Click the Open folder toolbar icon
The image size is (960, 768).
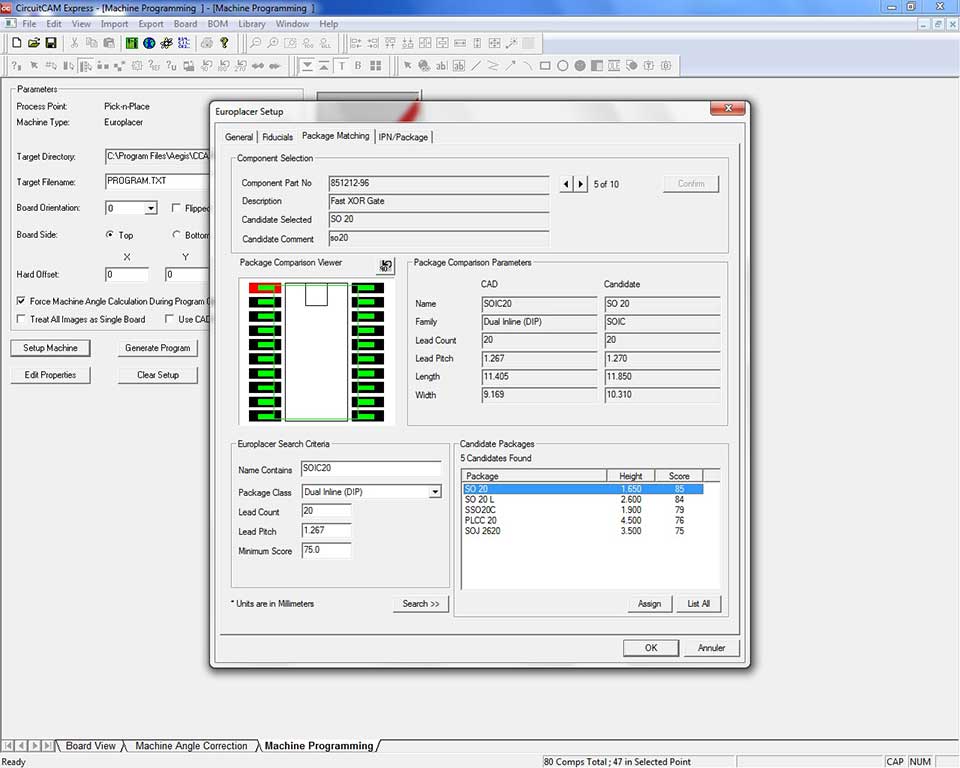[33, 43]
